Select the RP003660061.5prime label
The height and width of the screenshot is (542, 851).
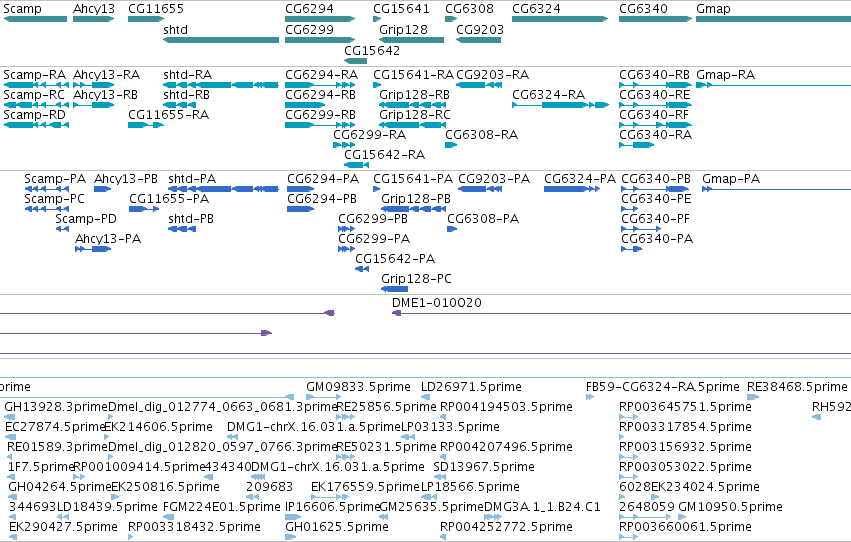[685, 527]
